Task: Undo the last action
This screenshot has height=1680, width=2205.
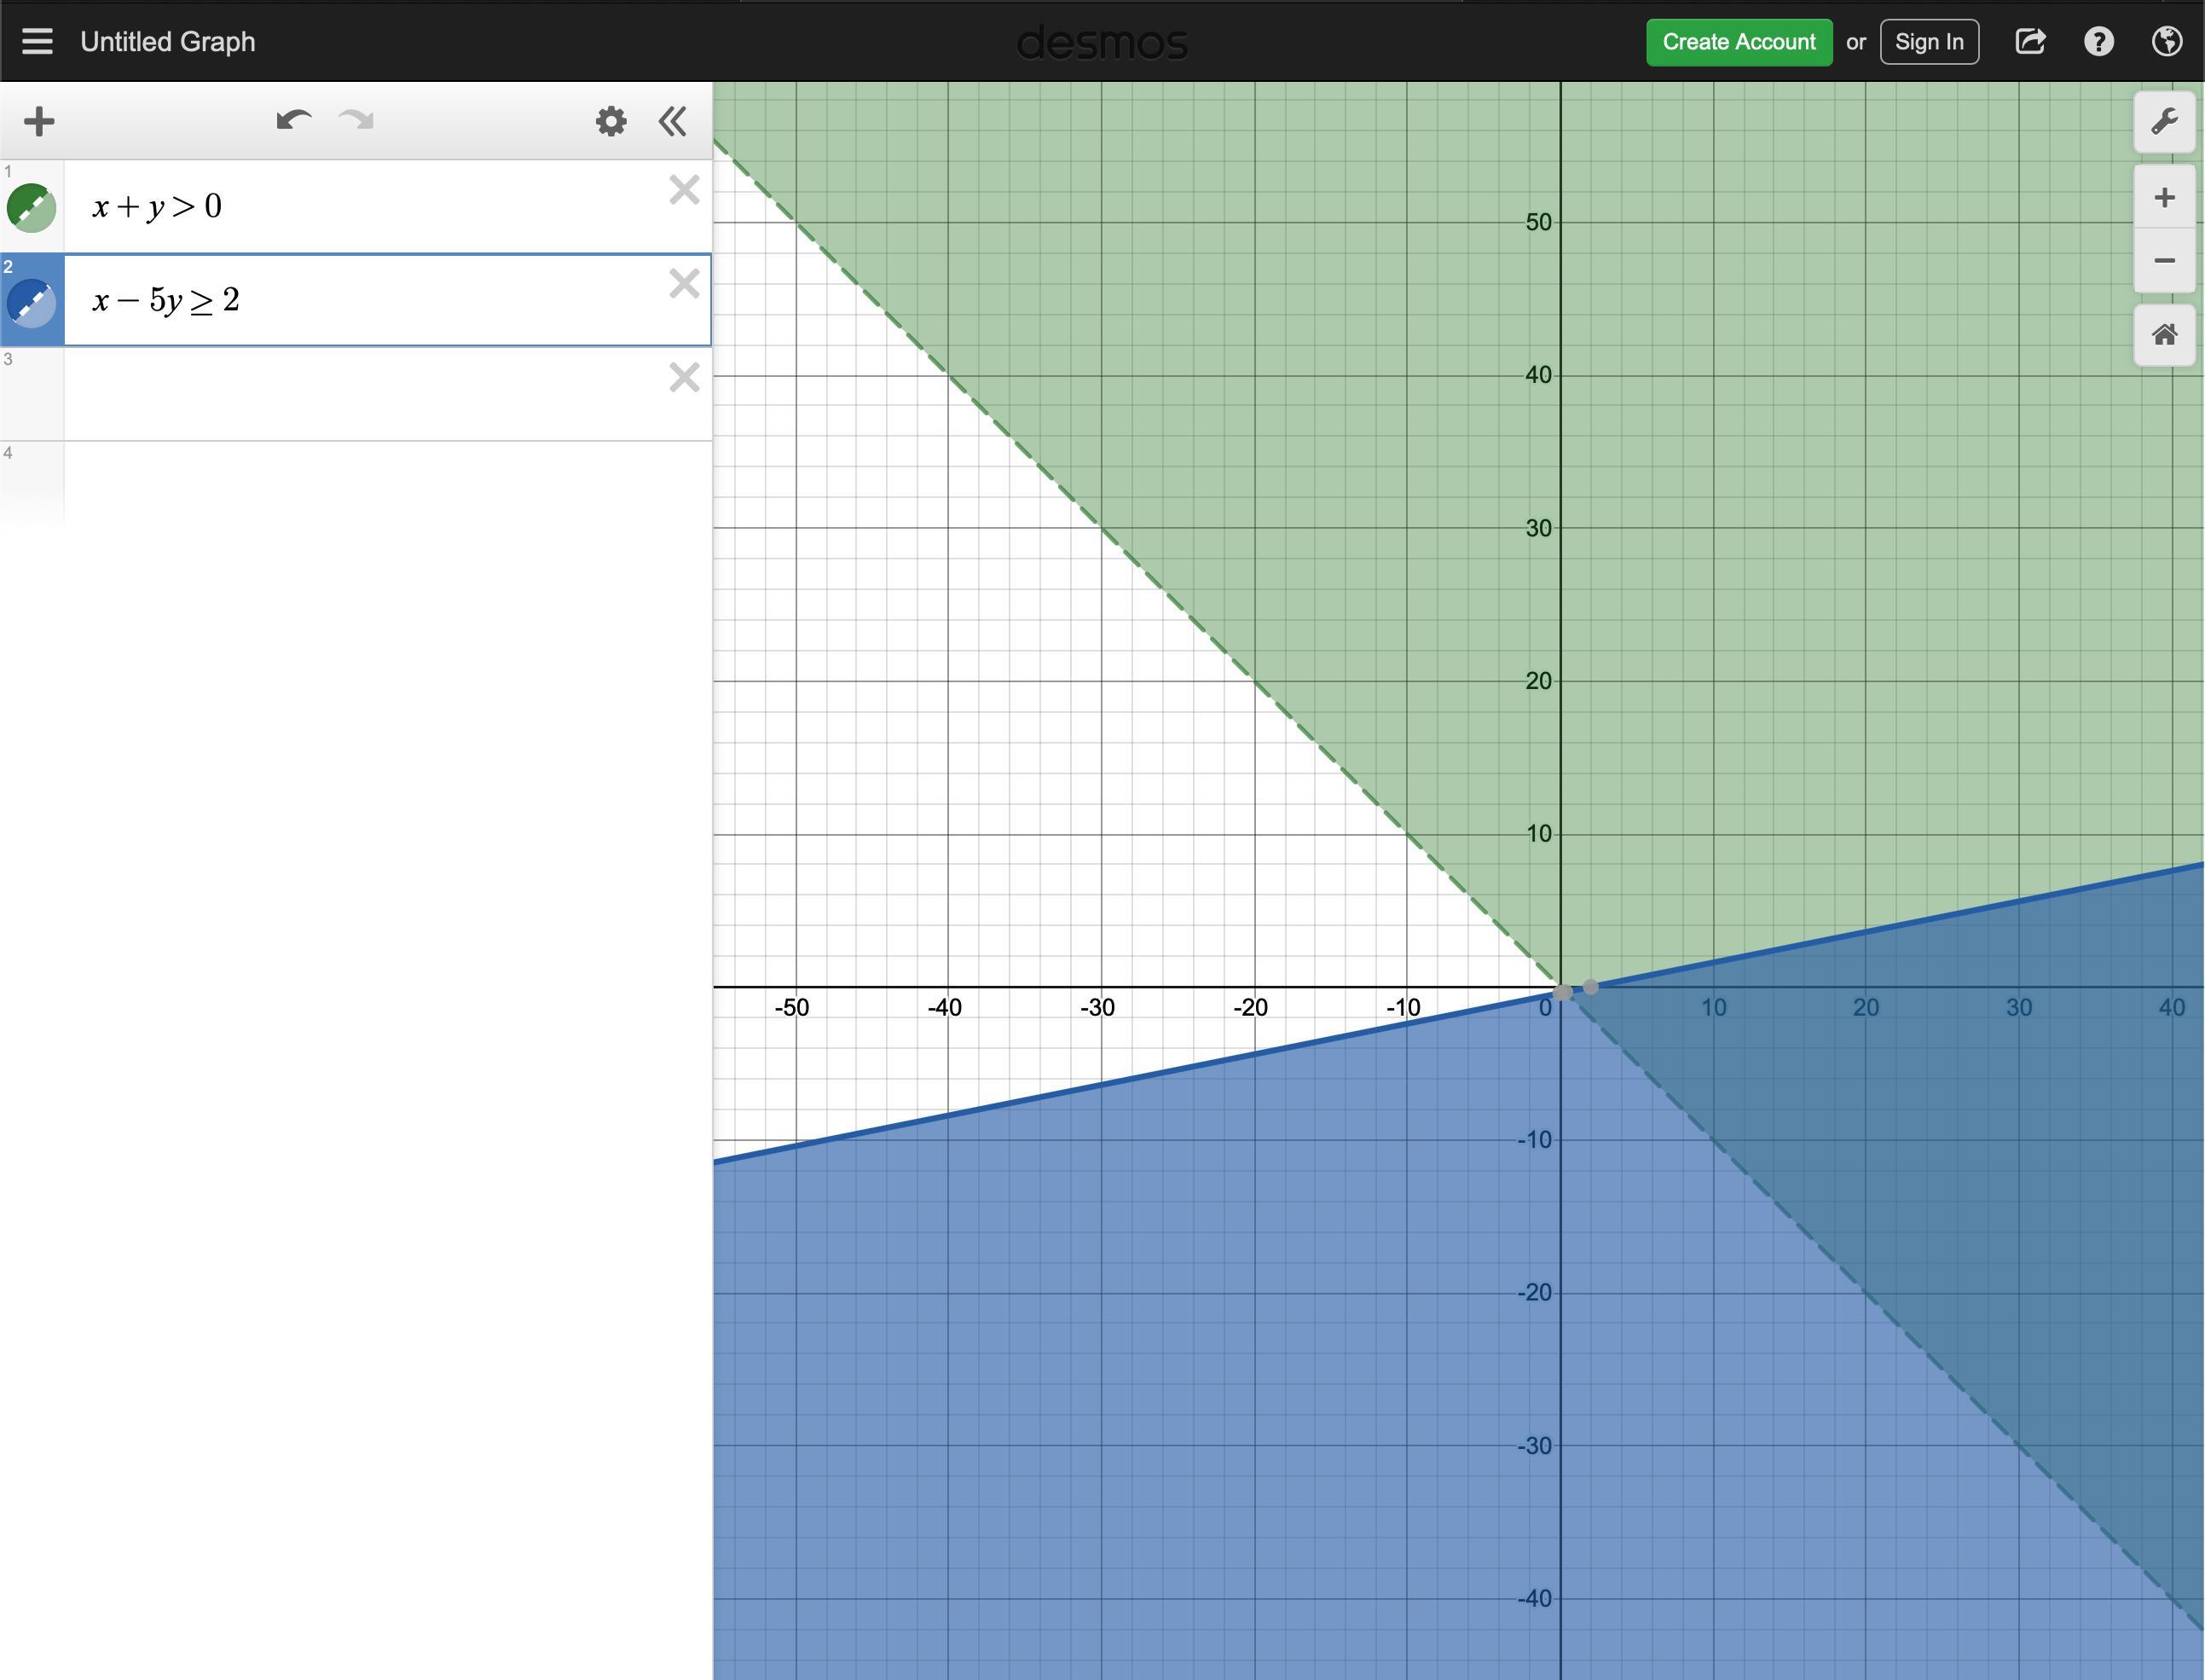Action: (293, 121)
